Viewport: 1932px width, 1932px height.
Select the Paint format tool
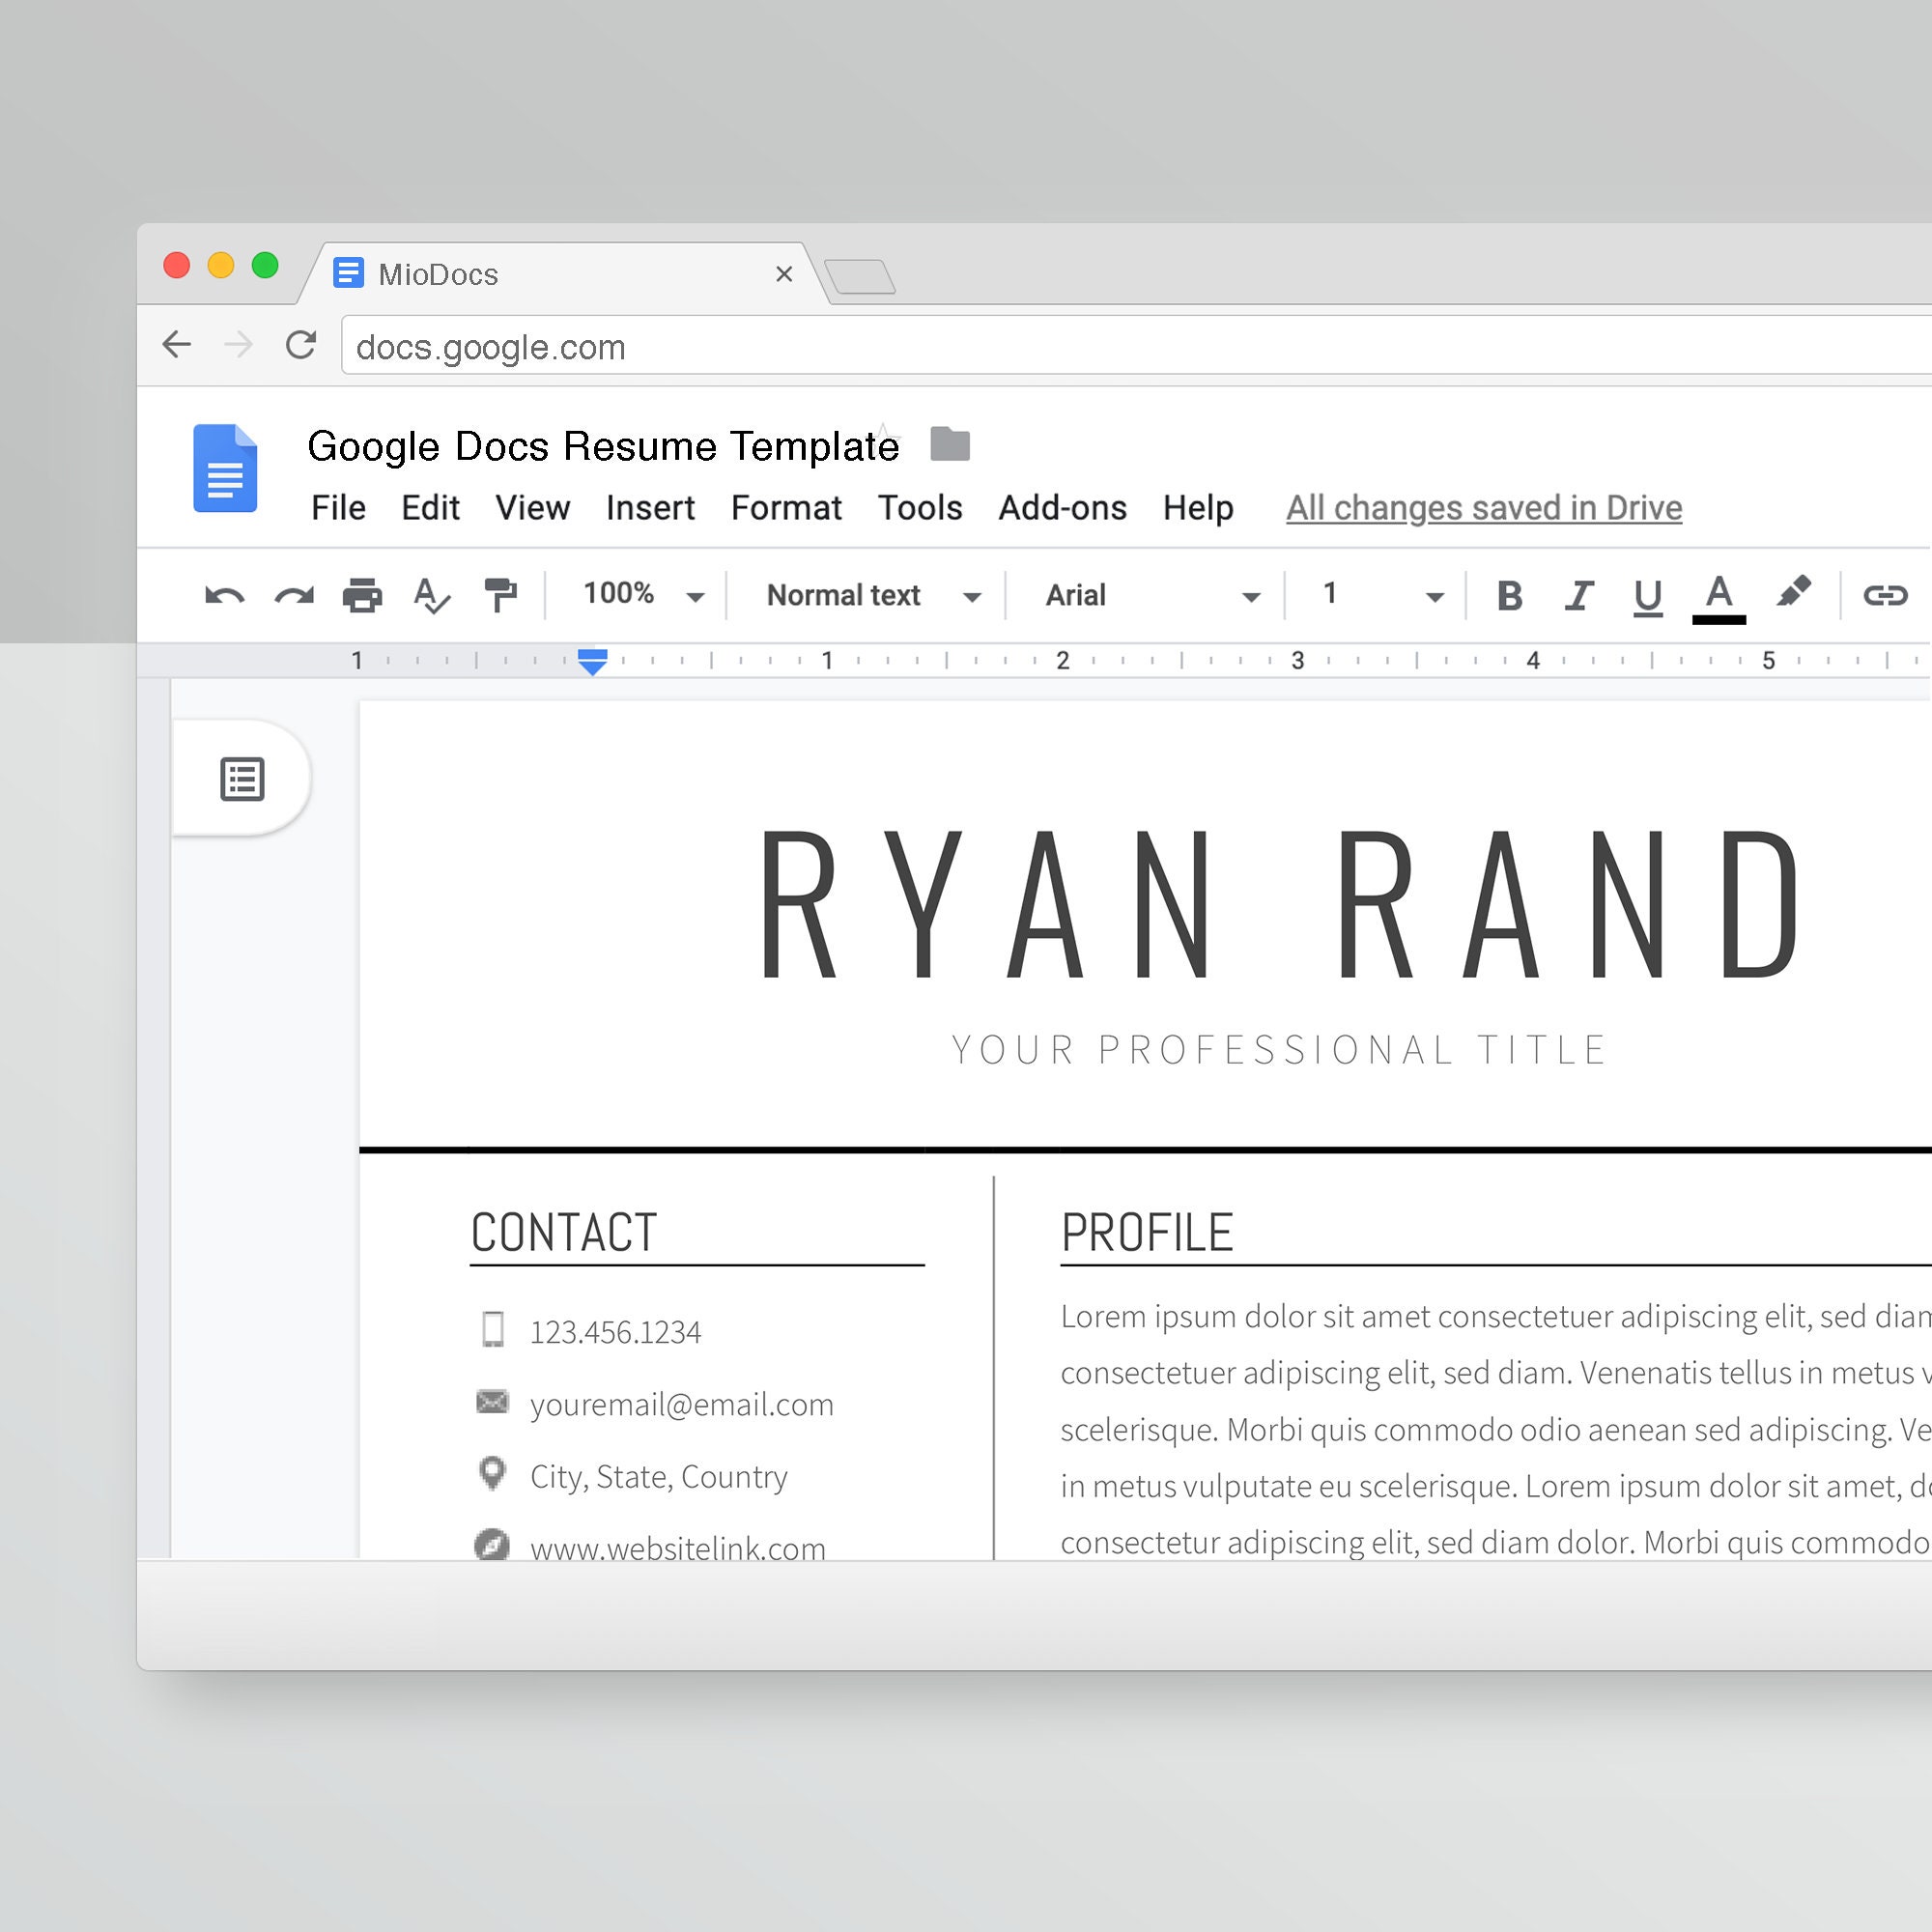(500, 594)
